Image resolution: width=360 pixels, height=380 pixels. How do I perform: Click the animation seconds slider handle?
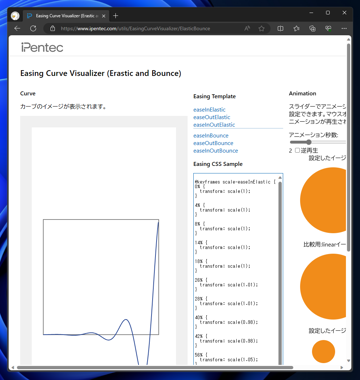click(x=308, y=142)
